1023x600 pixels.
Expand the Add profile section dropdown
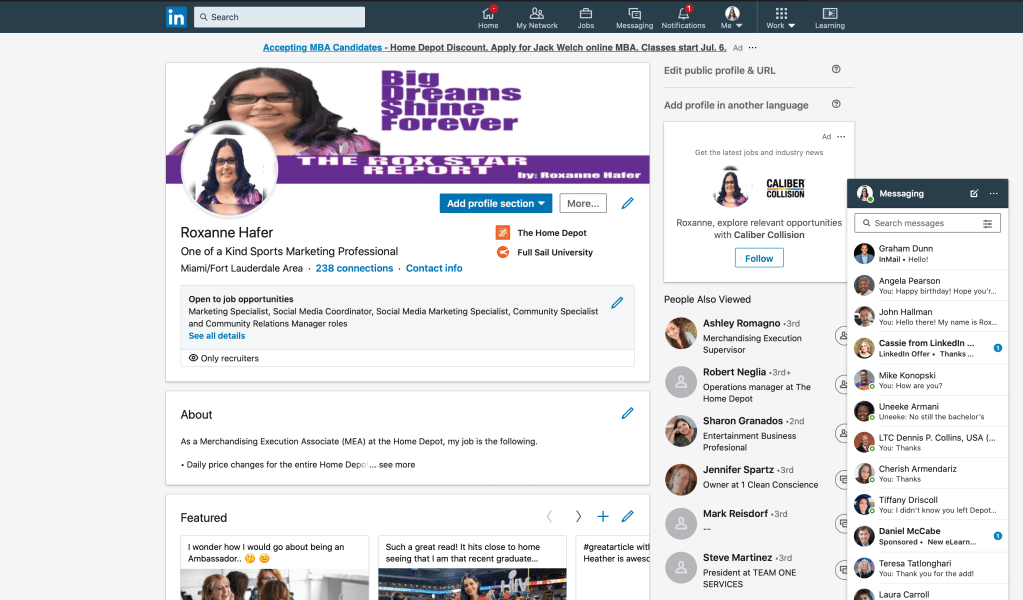pyautogui.click(x=496, y=203)
